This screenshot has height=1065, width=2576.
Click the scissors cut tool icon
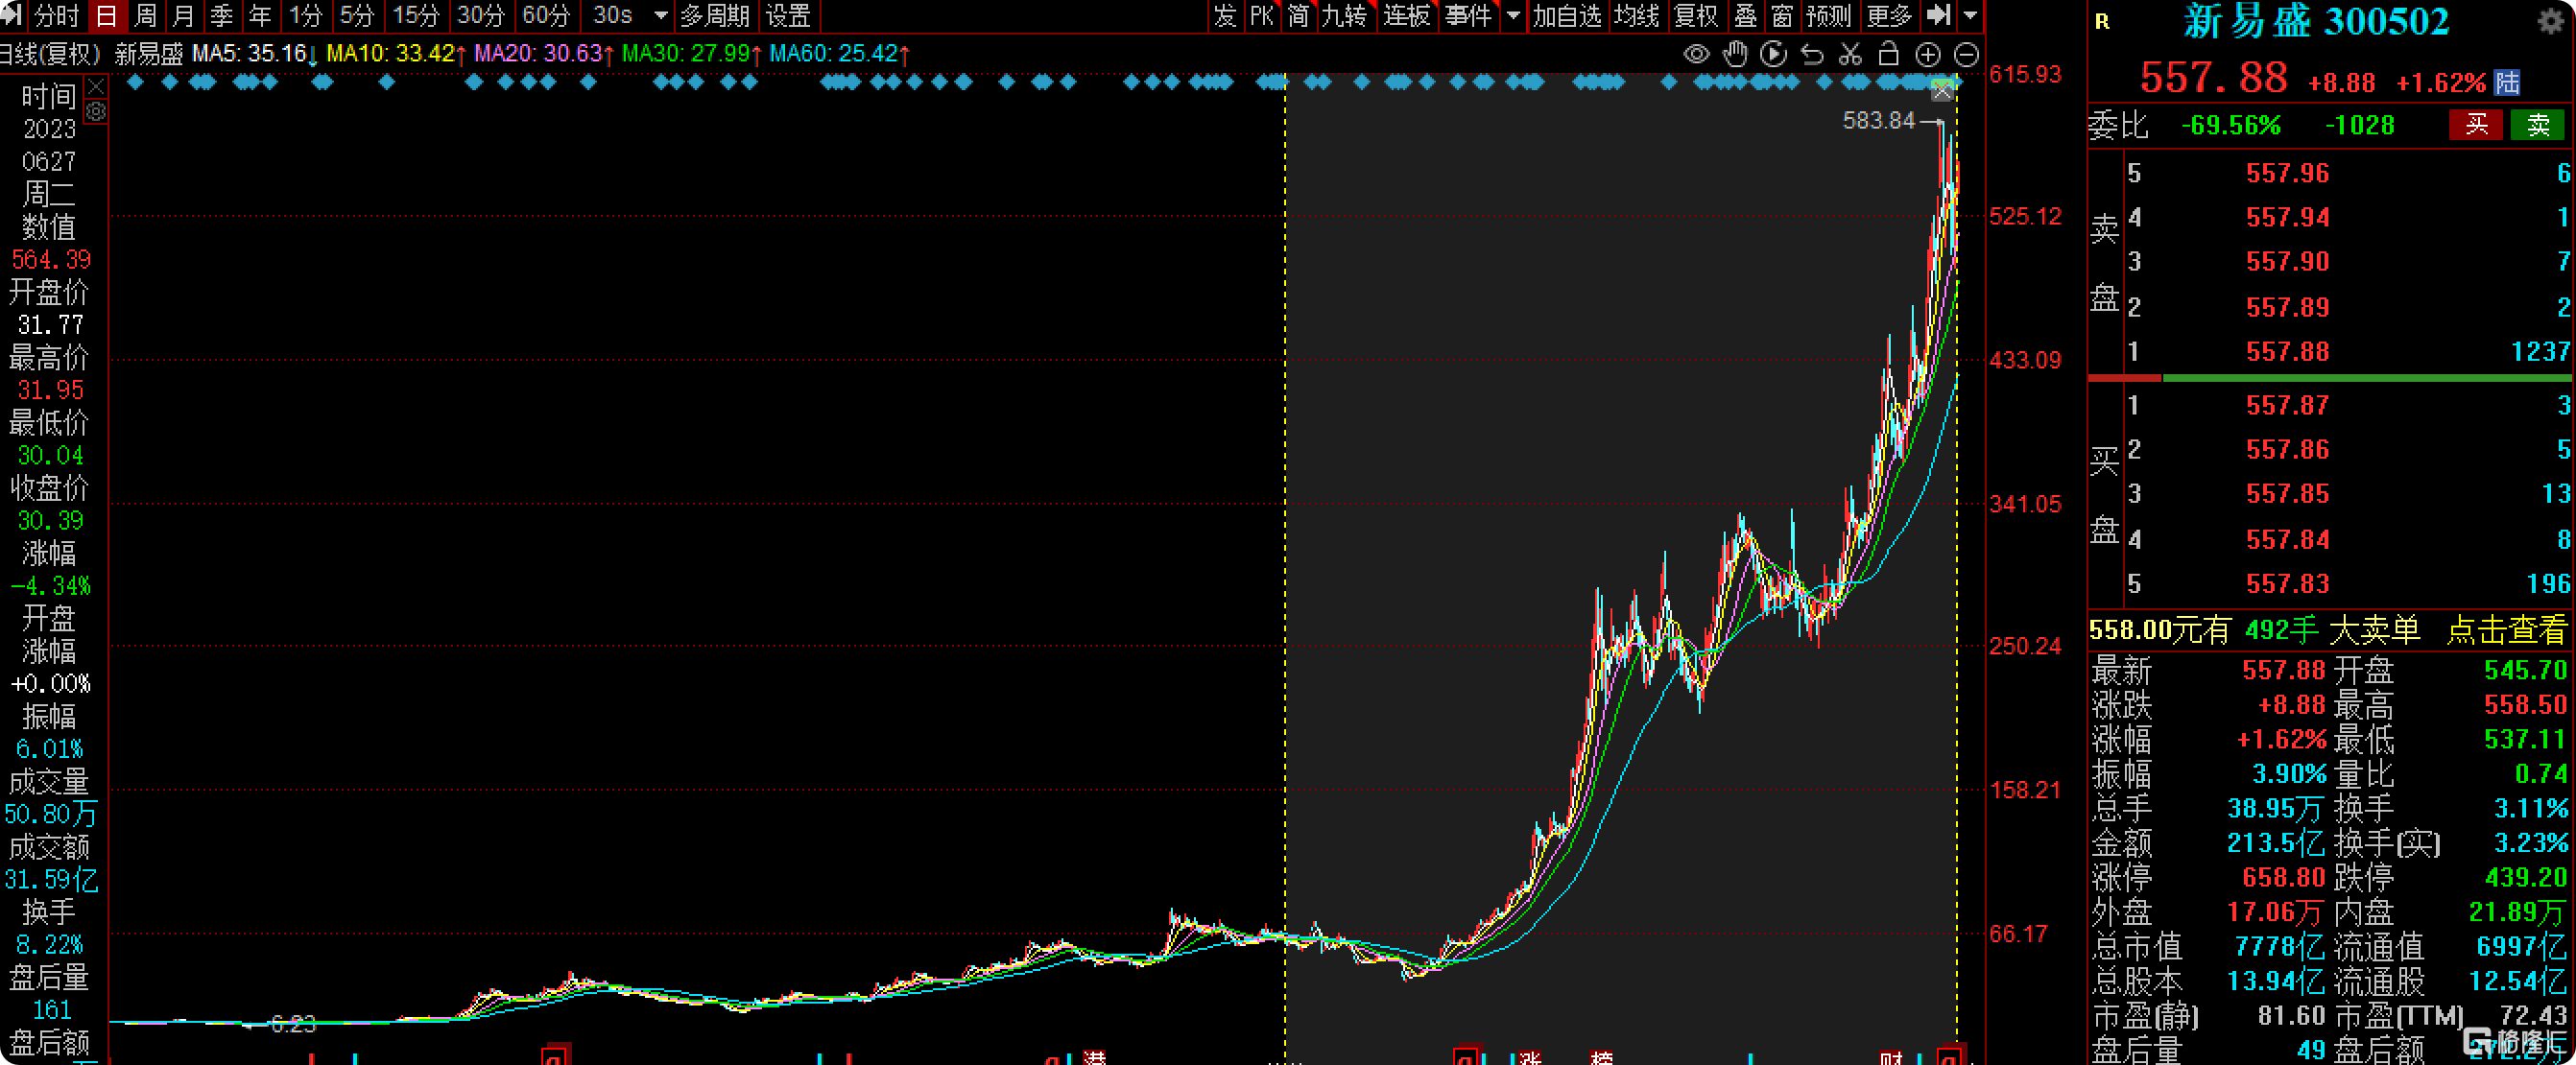coord(1850,54)
